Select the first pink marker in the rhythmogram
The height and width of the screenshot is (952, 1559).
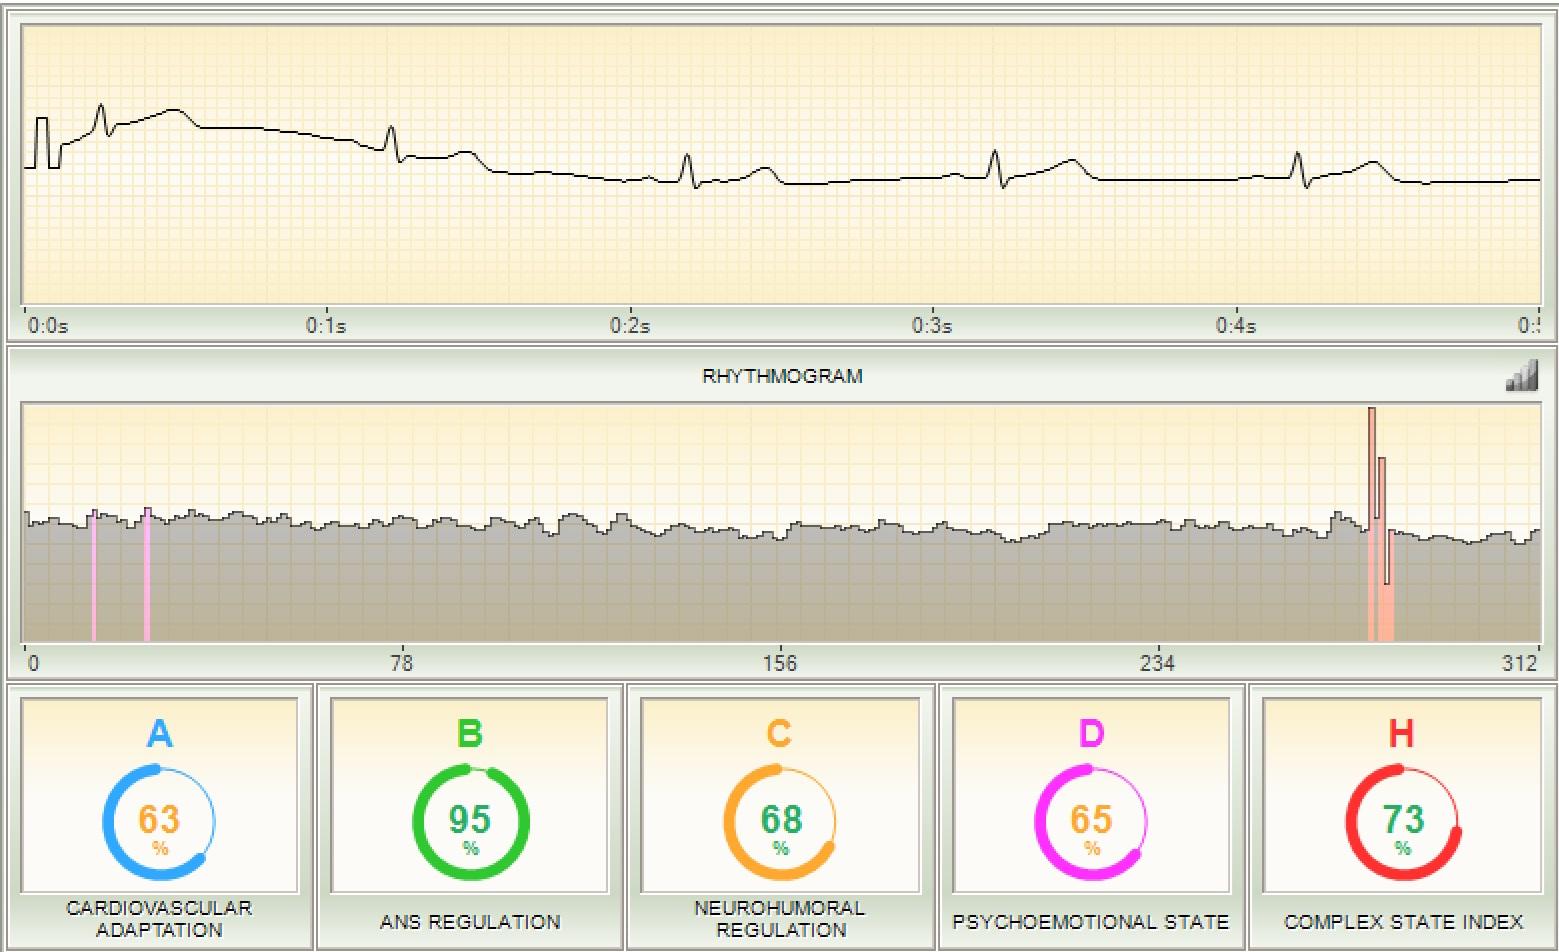94,575
